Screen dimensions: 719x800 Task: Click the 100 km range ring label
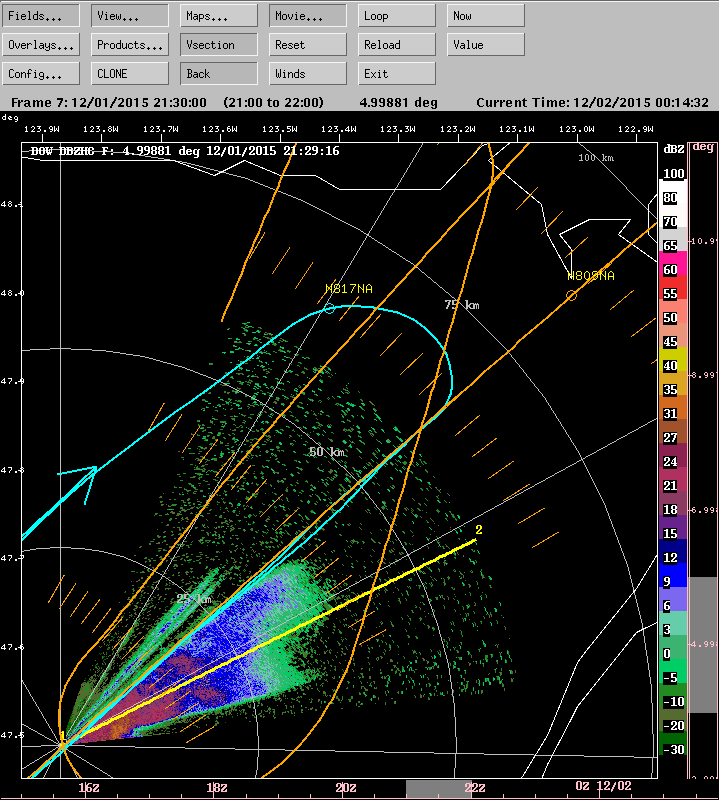tap(596, 158)
